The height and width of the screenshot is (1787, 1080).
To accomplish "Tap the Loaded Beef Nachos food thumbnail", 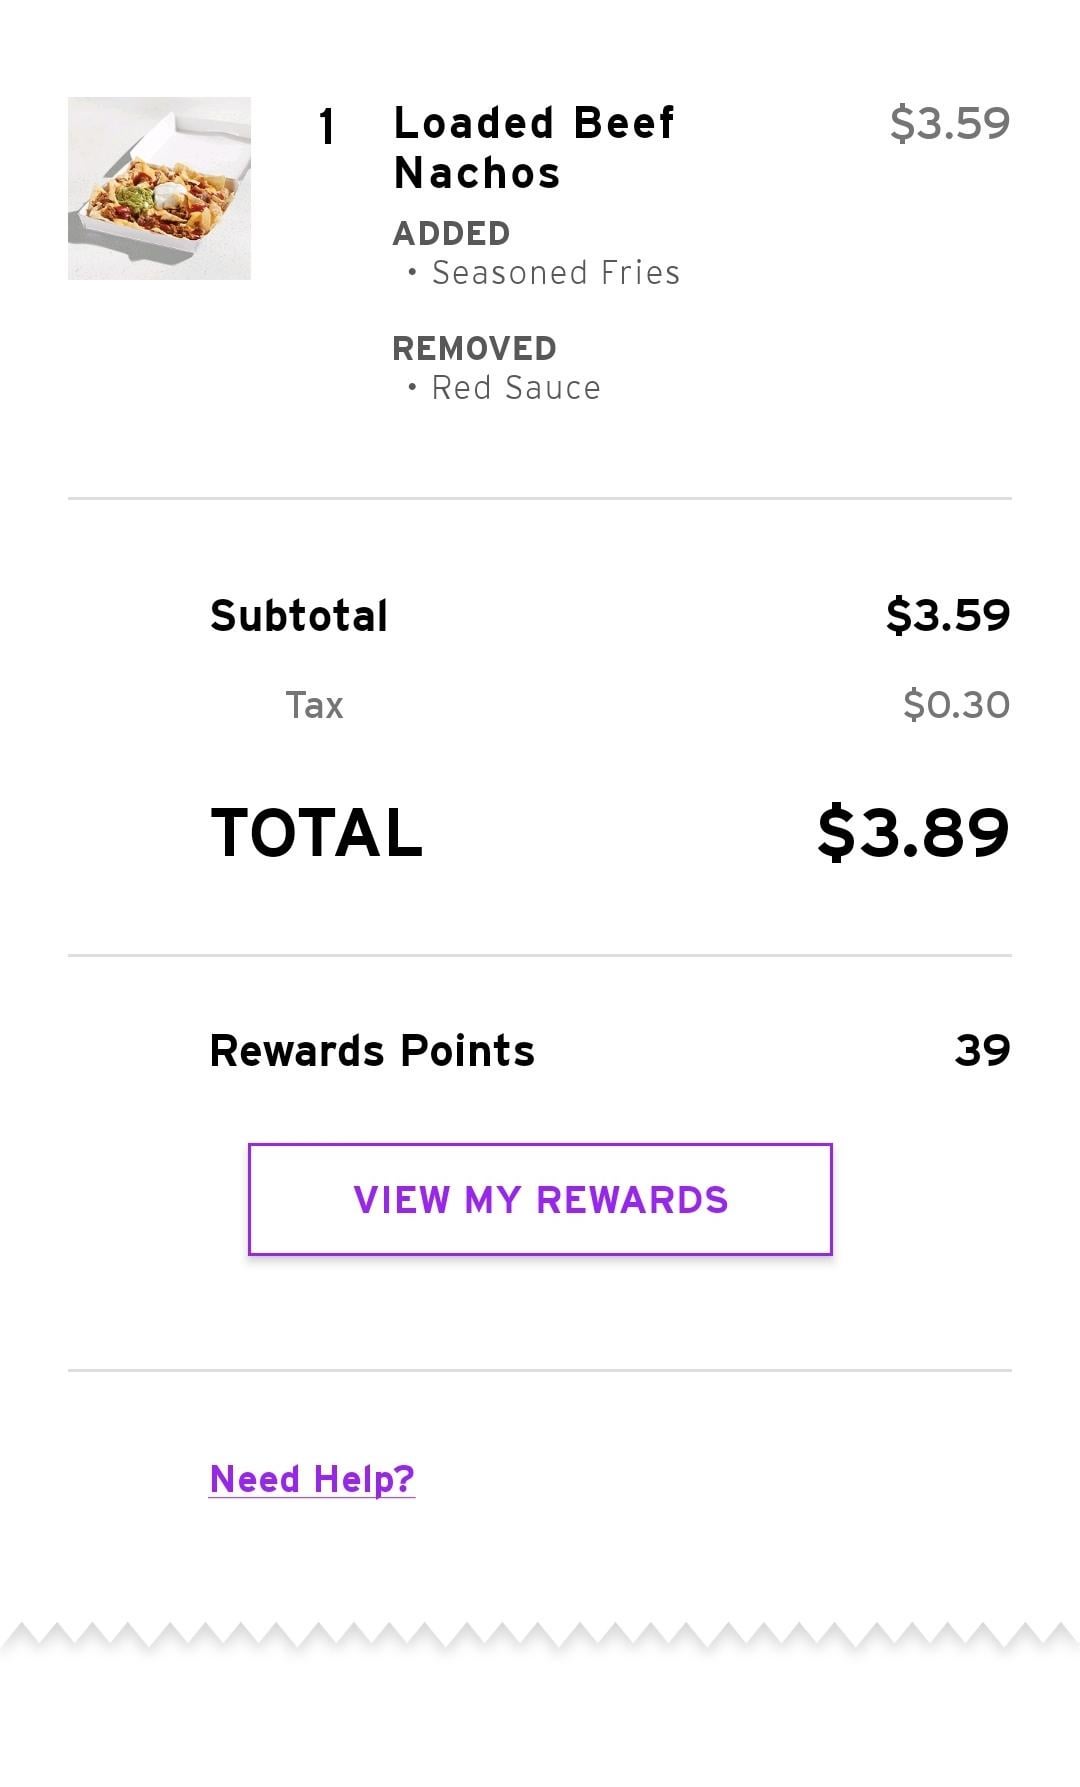I will click(x=159, y=188).
